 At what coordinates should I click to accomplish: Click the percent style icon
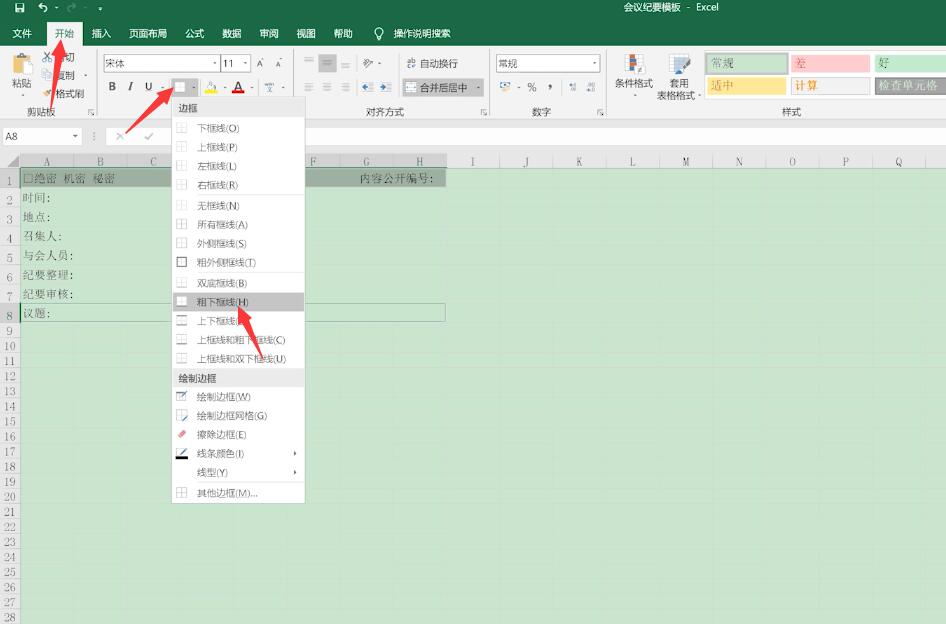click(x=532, y=88)
